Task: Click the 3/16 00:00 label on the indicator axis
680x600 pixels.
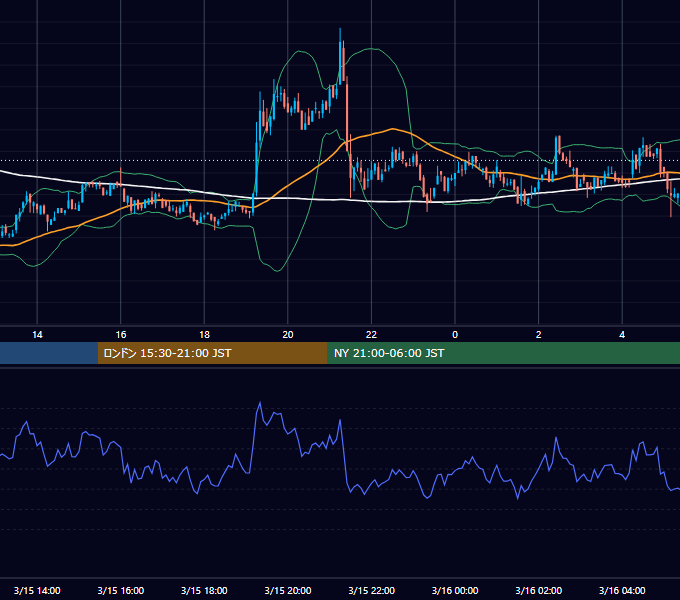Action: (x=455, y=590)
